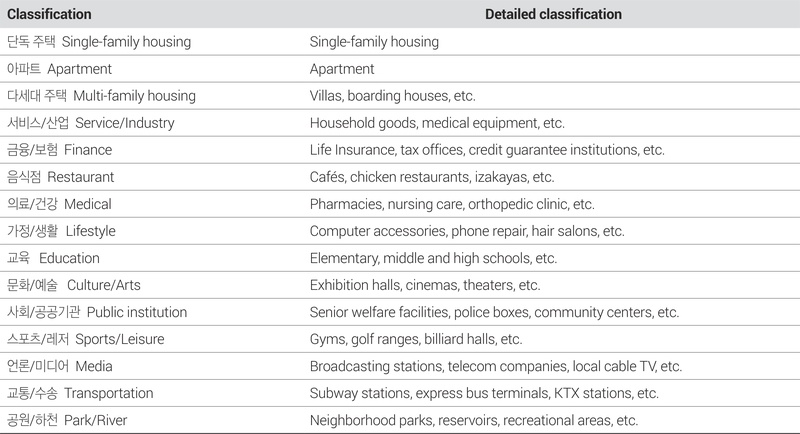Viewport: 800px width, 434px height.
Task: Click 'Household goods, medical equipment, etc.' cell
Action: click(437, 123)
